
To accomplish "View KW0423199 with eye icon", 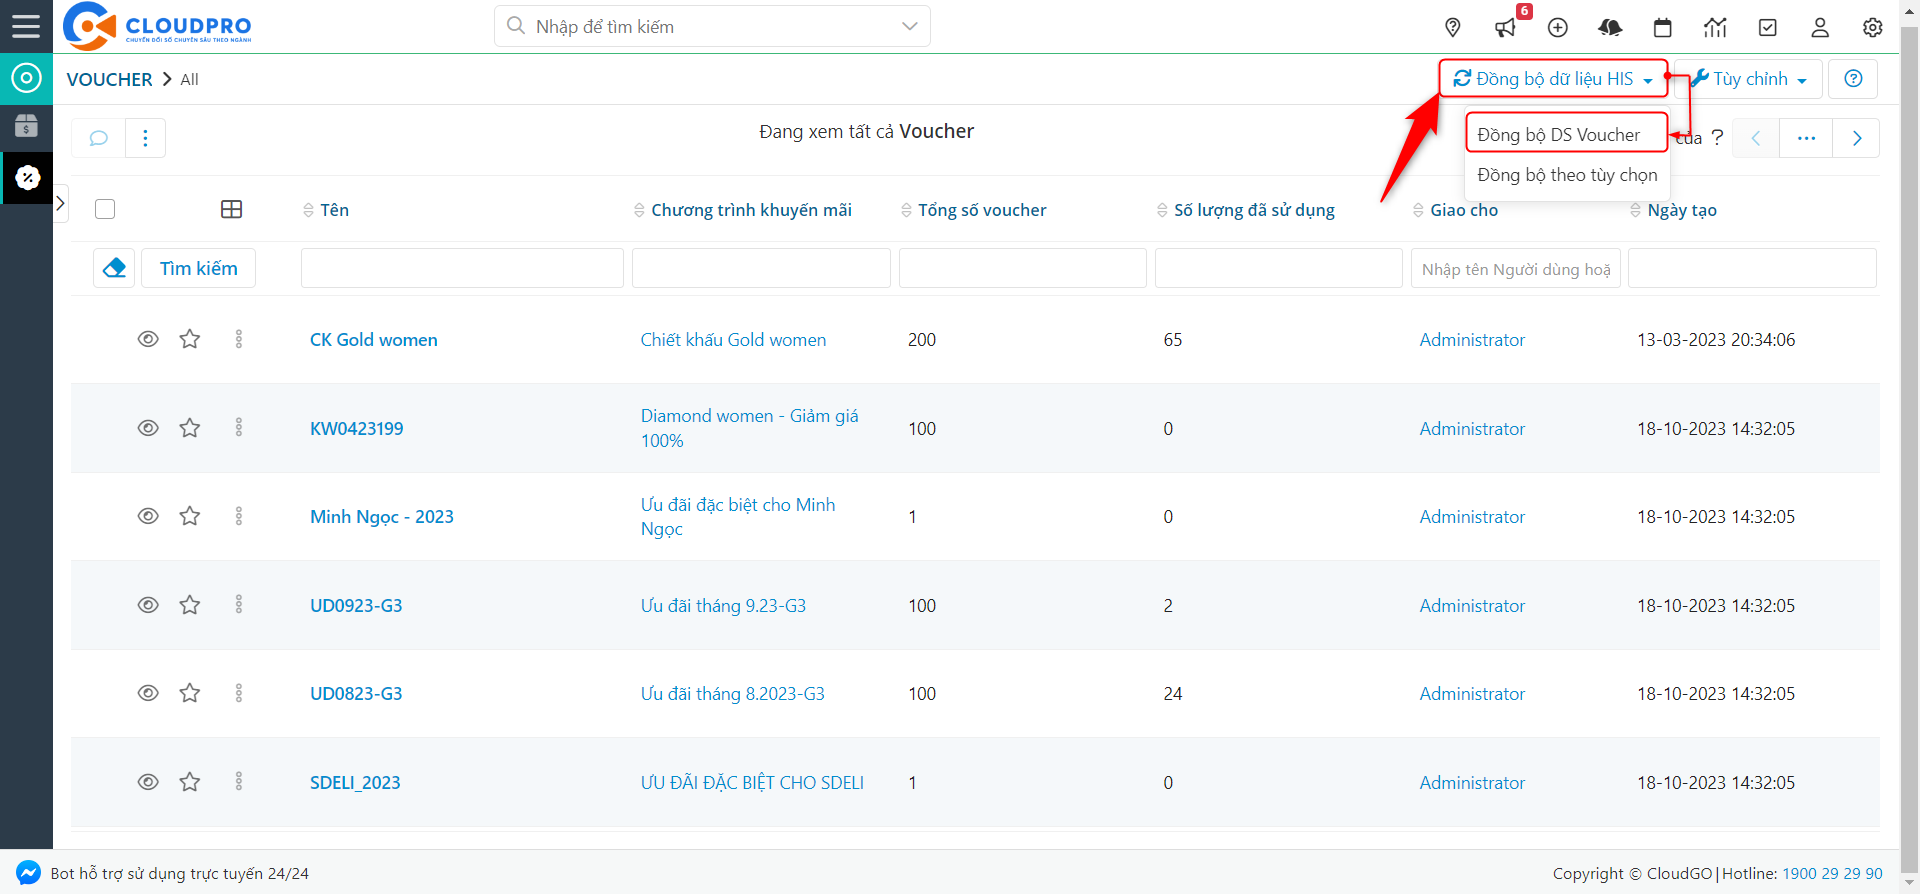I will (x=148, y=428).
